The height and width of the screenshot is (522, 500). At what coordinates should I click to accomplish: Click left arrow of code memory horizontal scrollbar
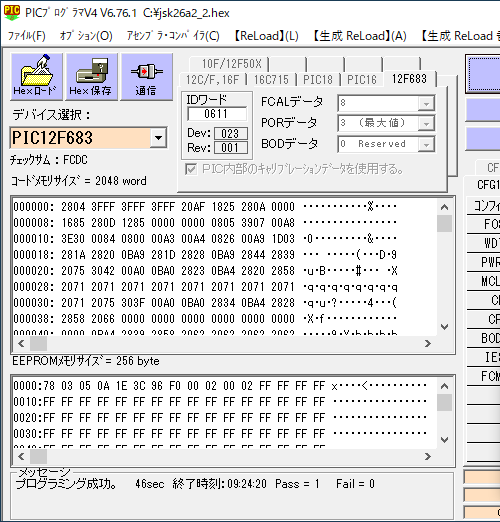(x=21, y=343)
